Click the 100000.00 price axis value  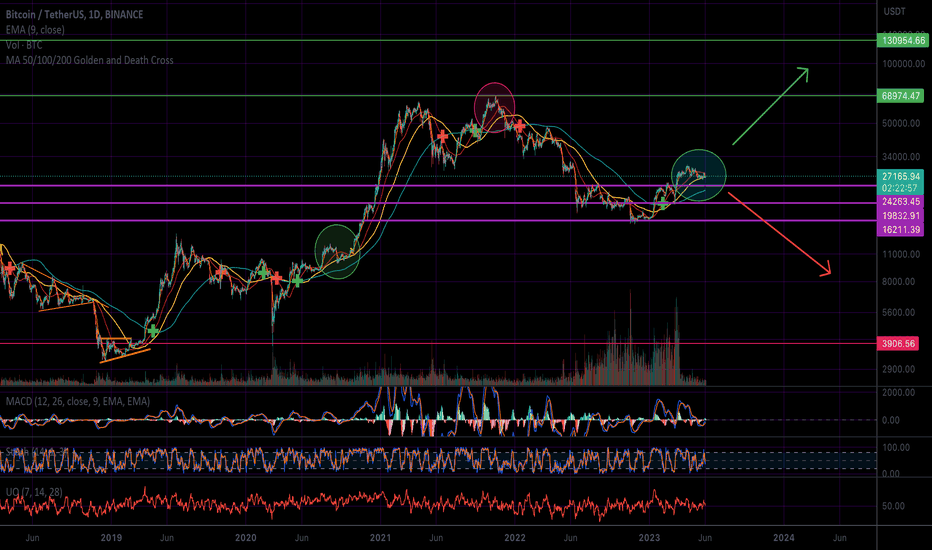tap(903, 64)
